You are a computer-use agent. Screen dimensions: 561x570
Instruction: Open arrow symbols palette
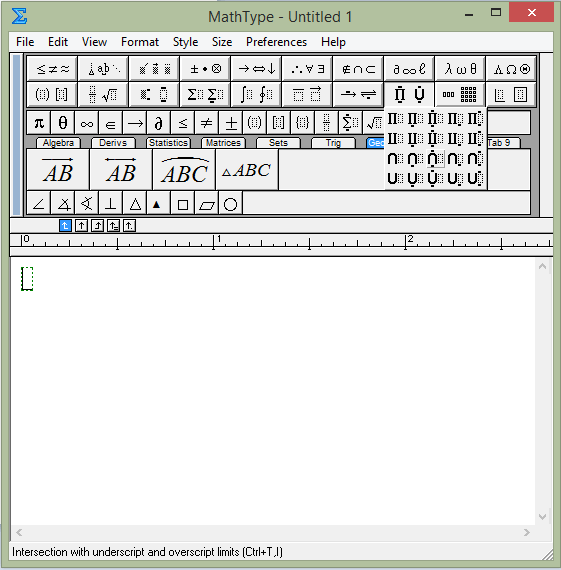[256, 68]
